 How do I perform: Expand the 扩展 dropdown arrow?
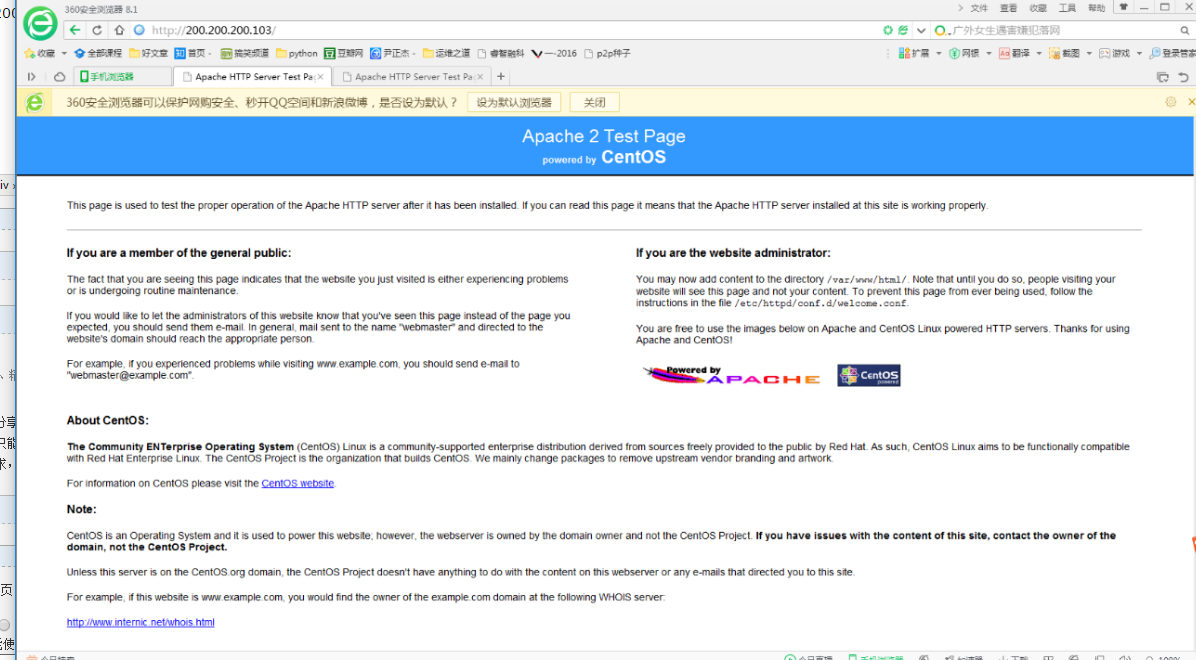pos(938,53)
